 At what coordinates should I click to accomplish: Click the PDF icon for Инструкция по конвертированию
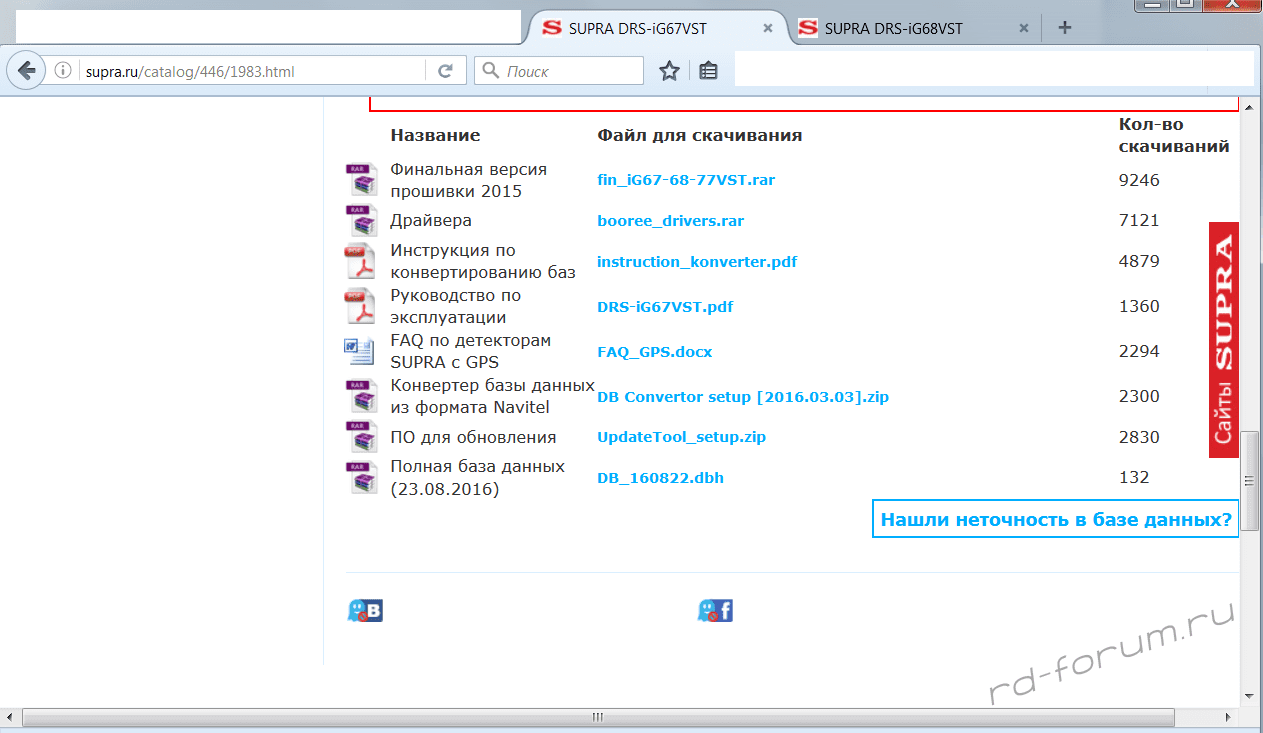coord(361,262)
